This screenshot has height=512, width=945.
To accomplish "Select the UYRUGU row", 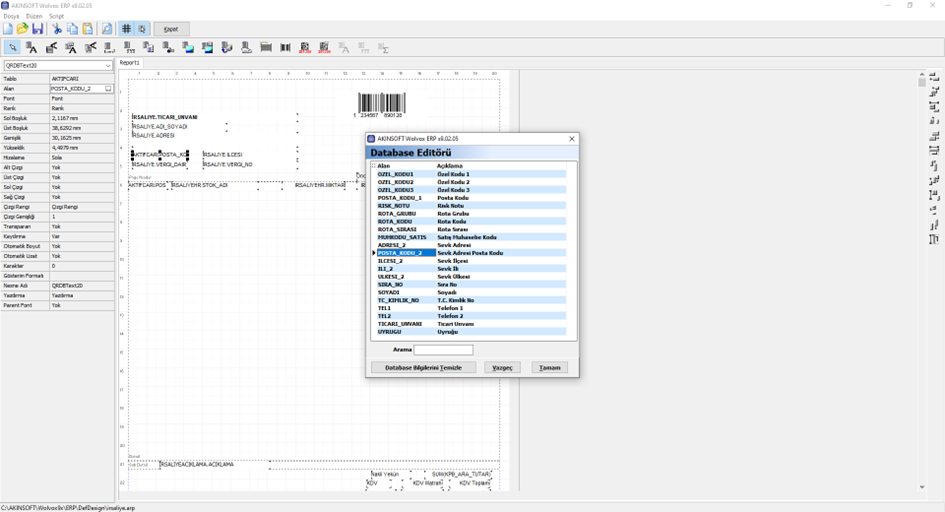I will 471,331.
